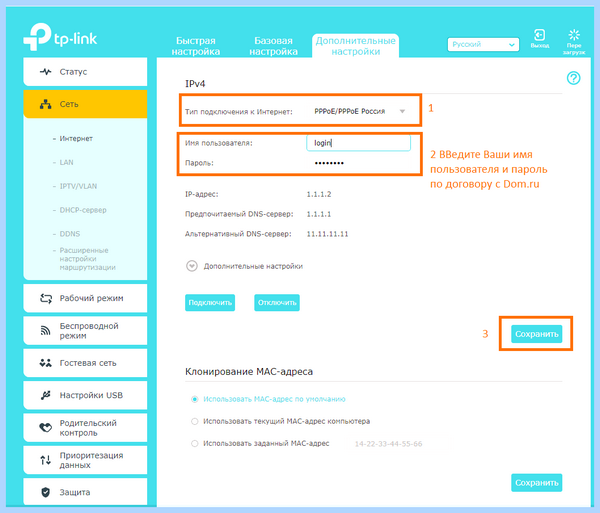Viewport: 600px width, 513px height.
Task: Click the Приоритезация данных arrows icon
Action: click(46, 460)
